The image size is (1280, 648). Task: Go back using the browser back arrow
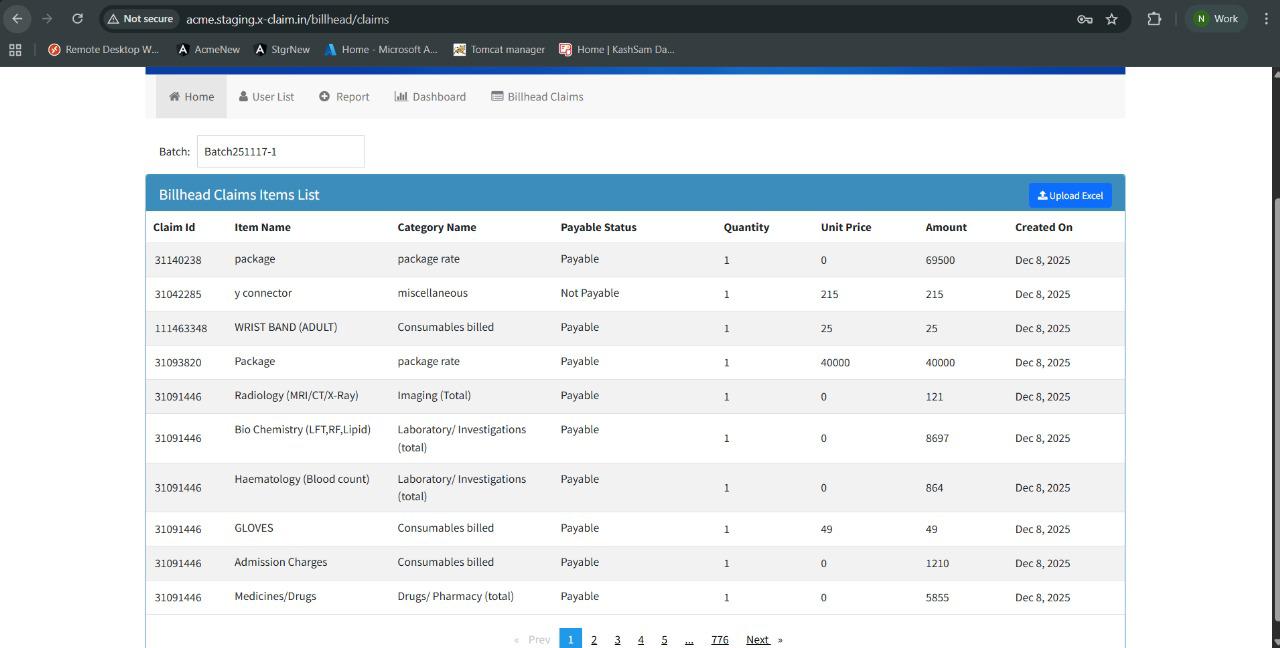pos(18,19)
